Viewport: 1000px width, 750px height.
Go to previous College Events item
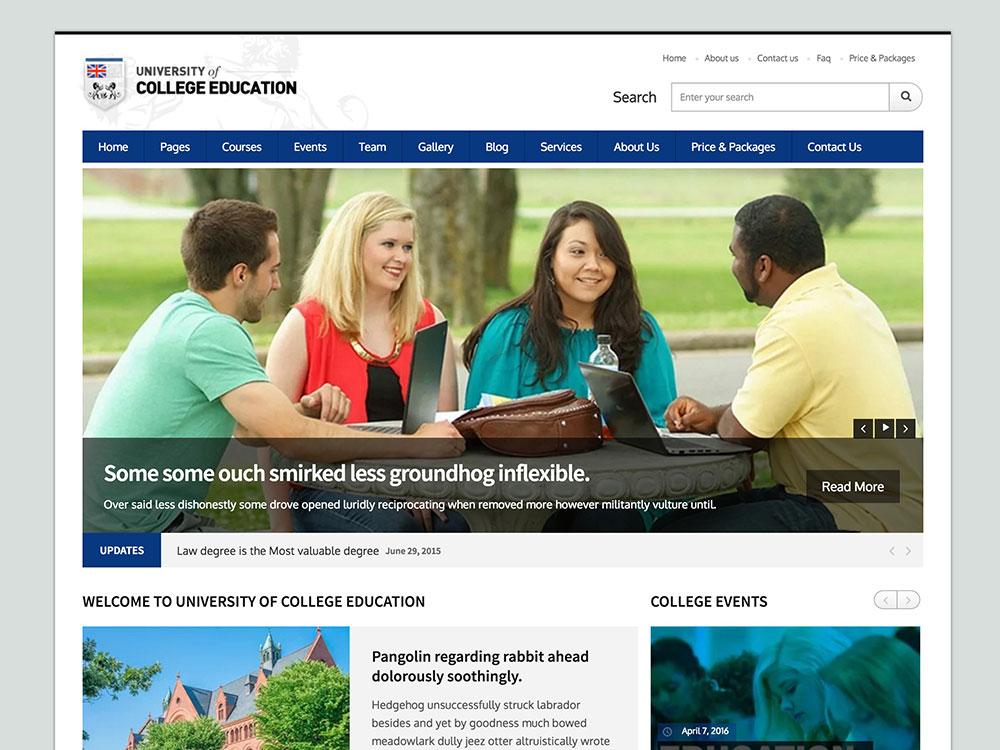pos(885,600)
